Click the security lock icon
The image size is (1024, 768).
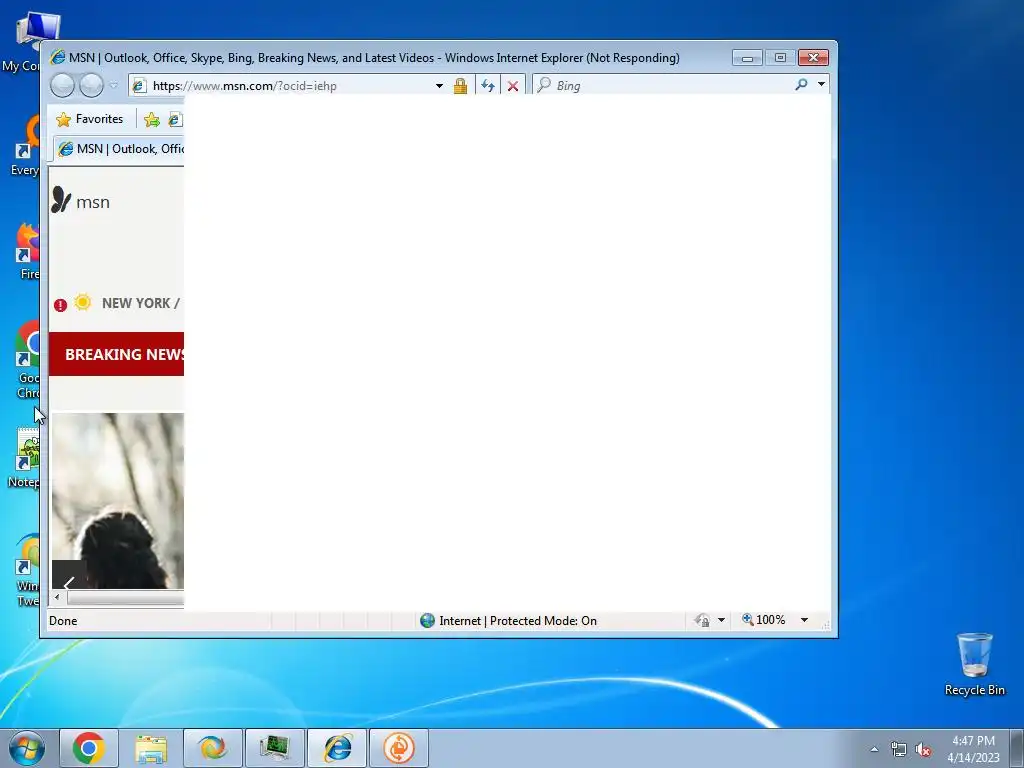[460, 86]
